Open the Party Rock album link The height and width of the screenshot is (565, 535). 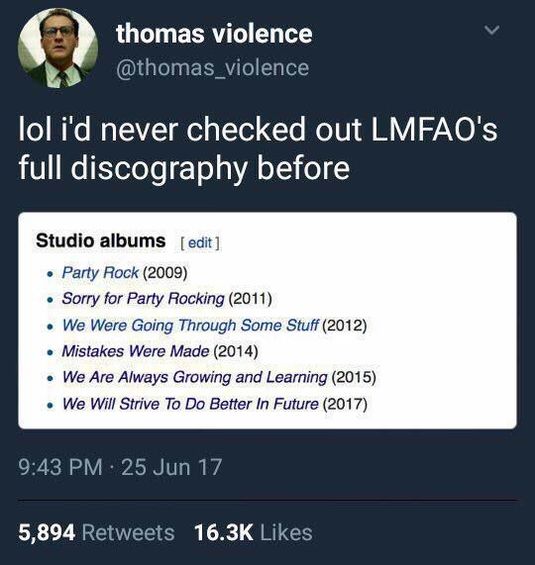(100, 272)
